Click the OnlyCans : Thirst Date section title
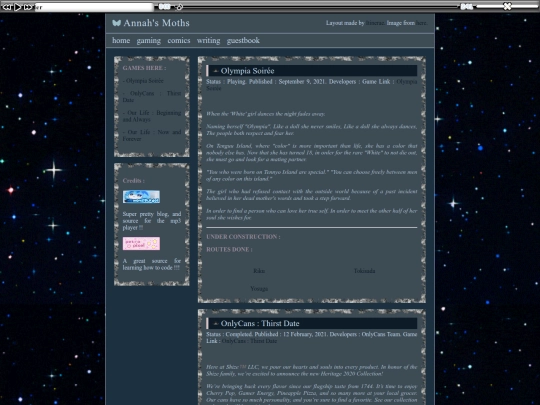Image resolution: width=540 pixels, height=405 pixels. [x=260, y=324]
